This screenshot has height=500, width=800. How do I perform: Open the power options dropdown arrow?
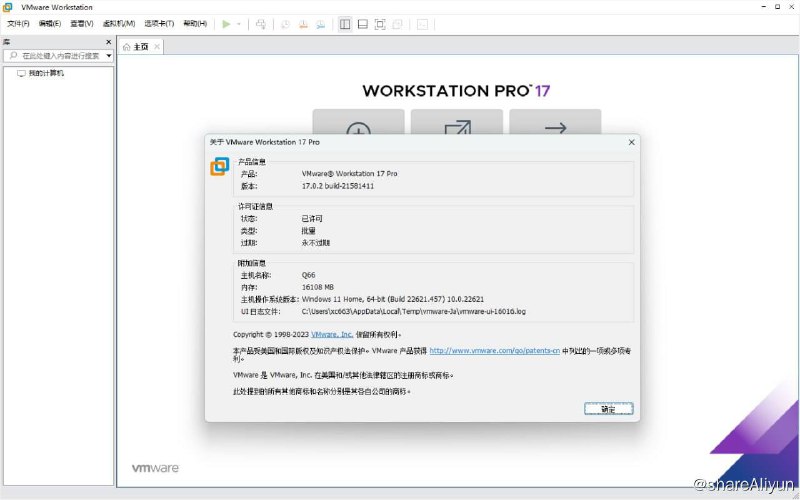[x=239, y=23]
